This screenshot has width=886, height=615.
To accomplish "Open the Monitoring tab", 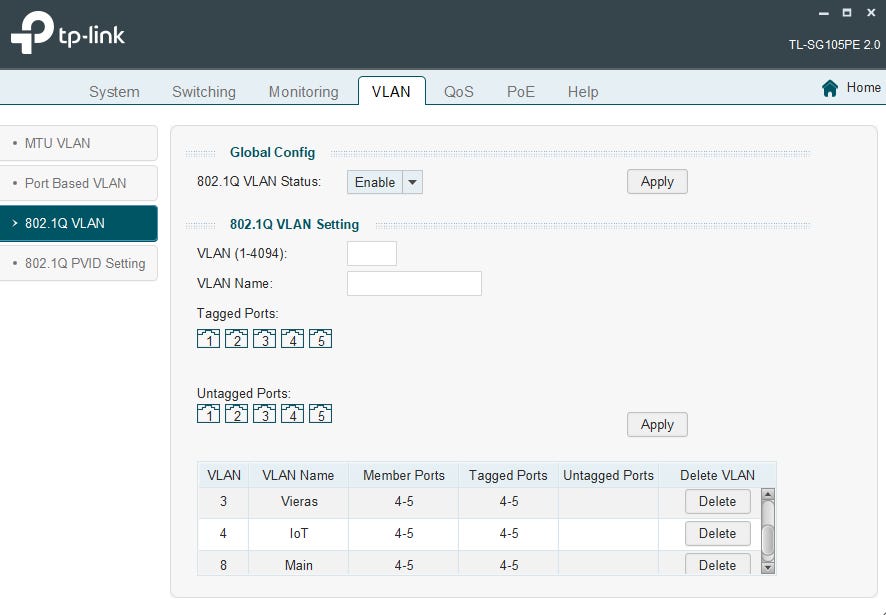I will tap(303, 92).
